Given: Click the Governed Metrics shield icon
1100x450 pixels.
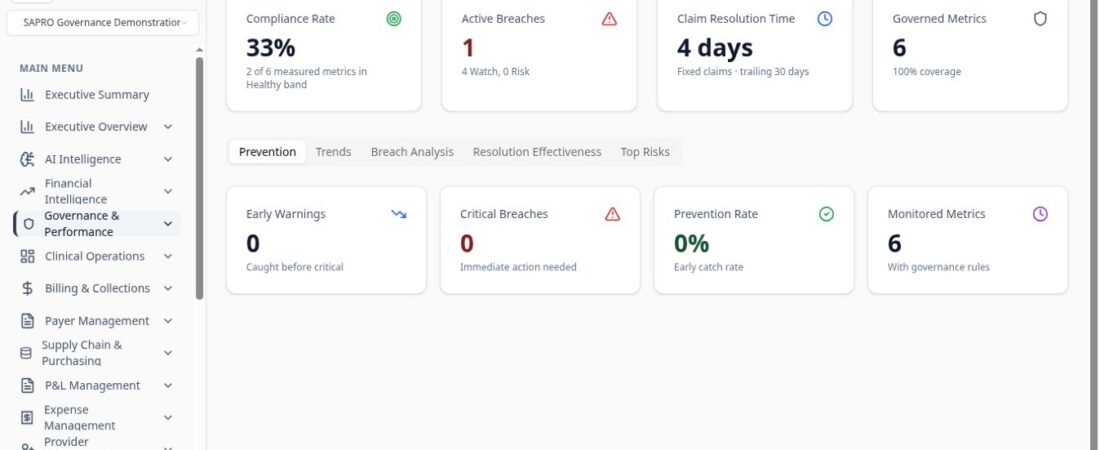Looking at the screenshot, I should point(1040,19).
